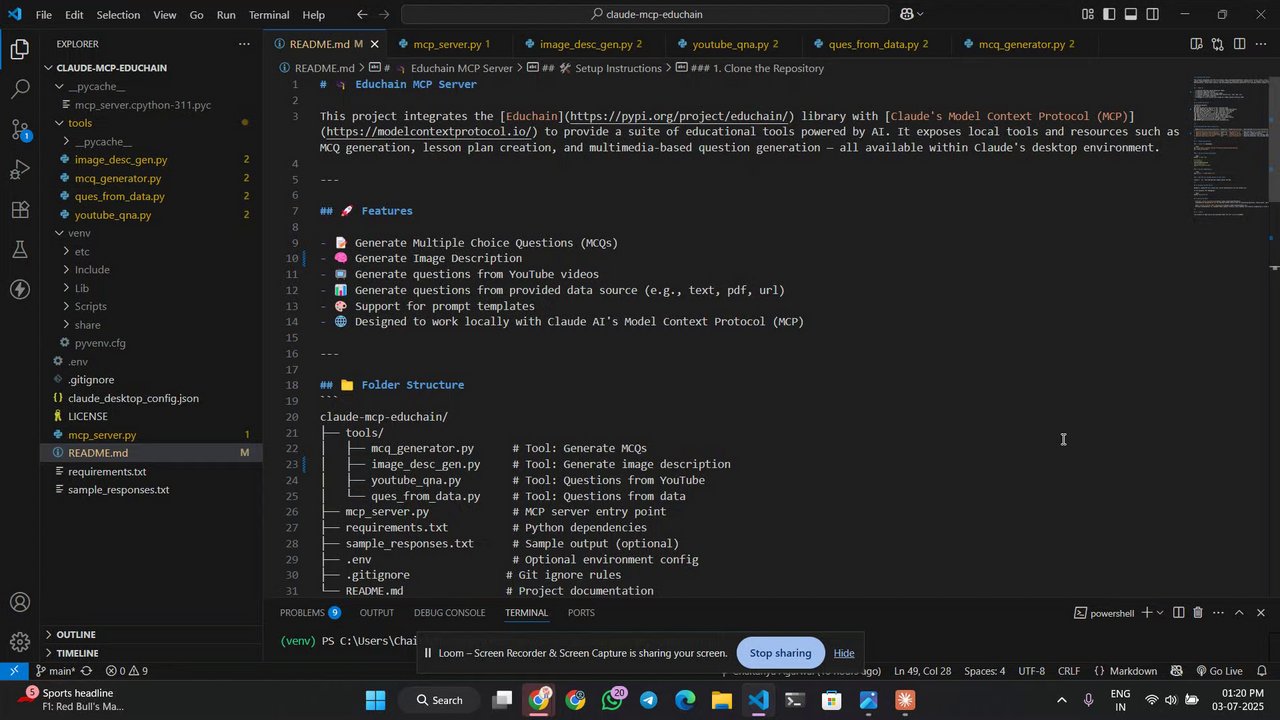1280x720 pixels.
Task: Click the editor minimap
Action: 1231,144
